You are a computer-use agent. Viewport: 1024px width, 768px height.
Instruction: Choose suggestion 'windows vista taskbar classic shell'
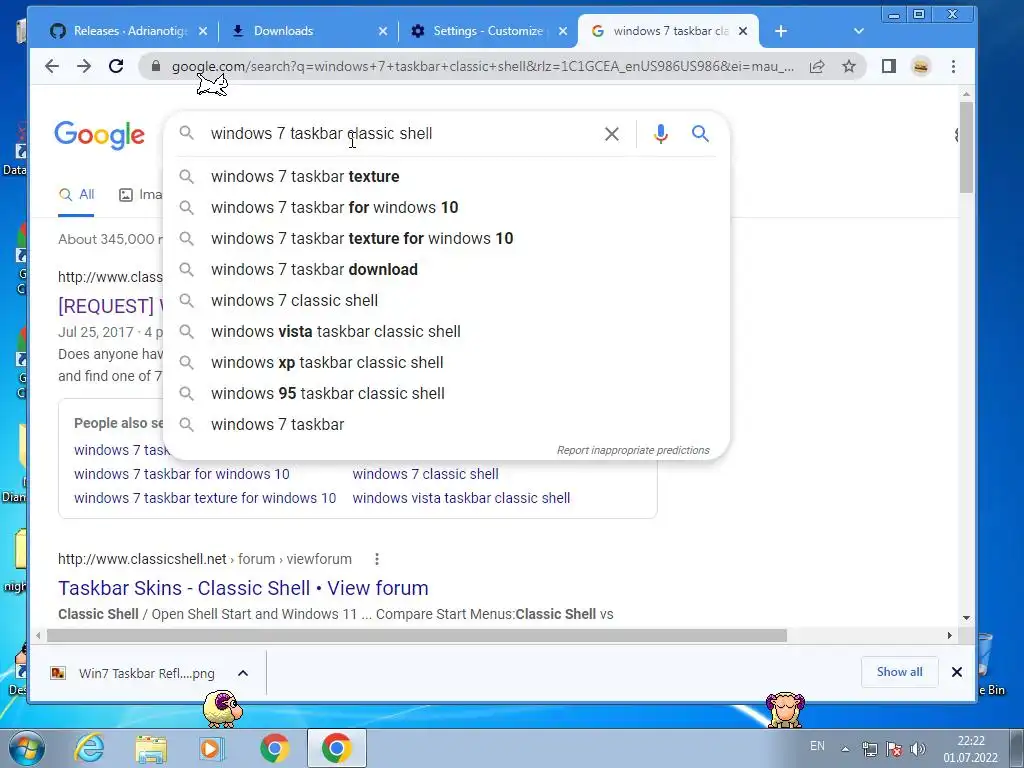pos(446,332)
